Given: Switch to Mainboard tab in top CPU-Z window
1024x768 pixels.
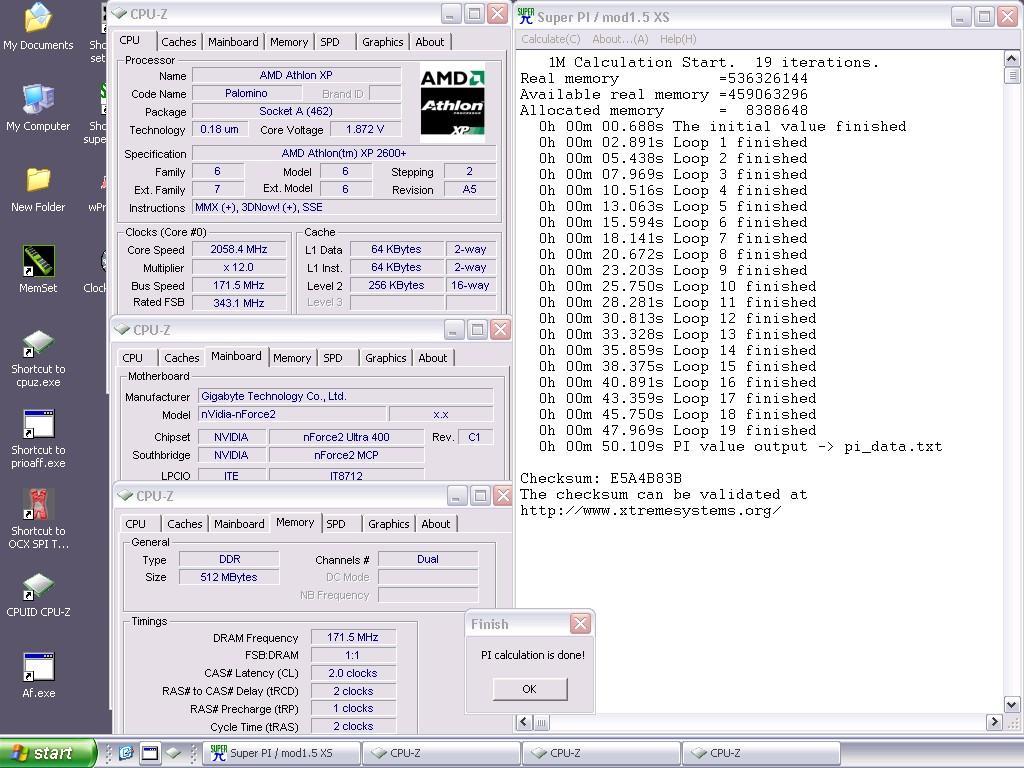Looking at the screenshot, I should pyautogui.click(x=233, y=42).
